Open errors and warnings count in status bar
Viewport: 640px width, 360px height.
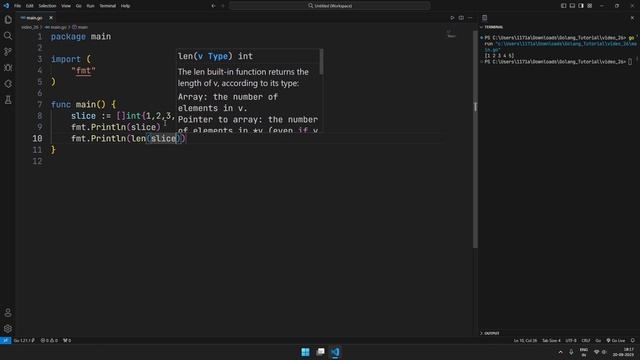[x=49, y=340]
